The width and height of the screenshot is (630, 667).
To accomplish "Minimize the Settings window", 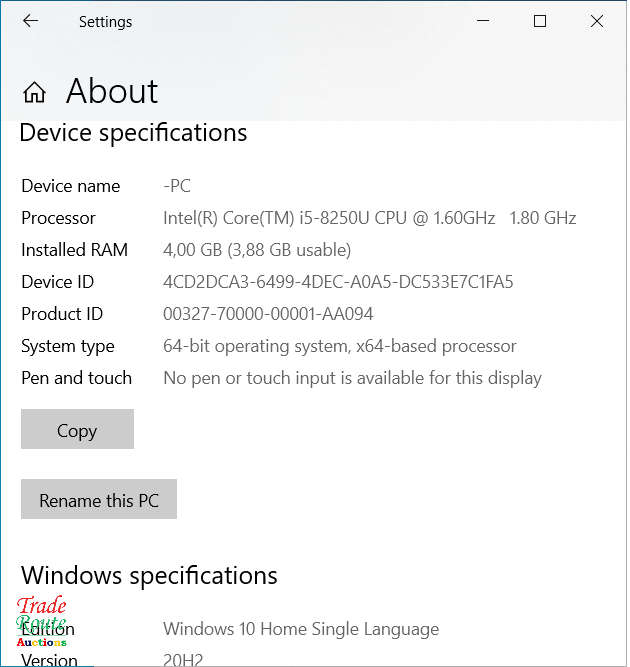I will (x=483, y=20).
